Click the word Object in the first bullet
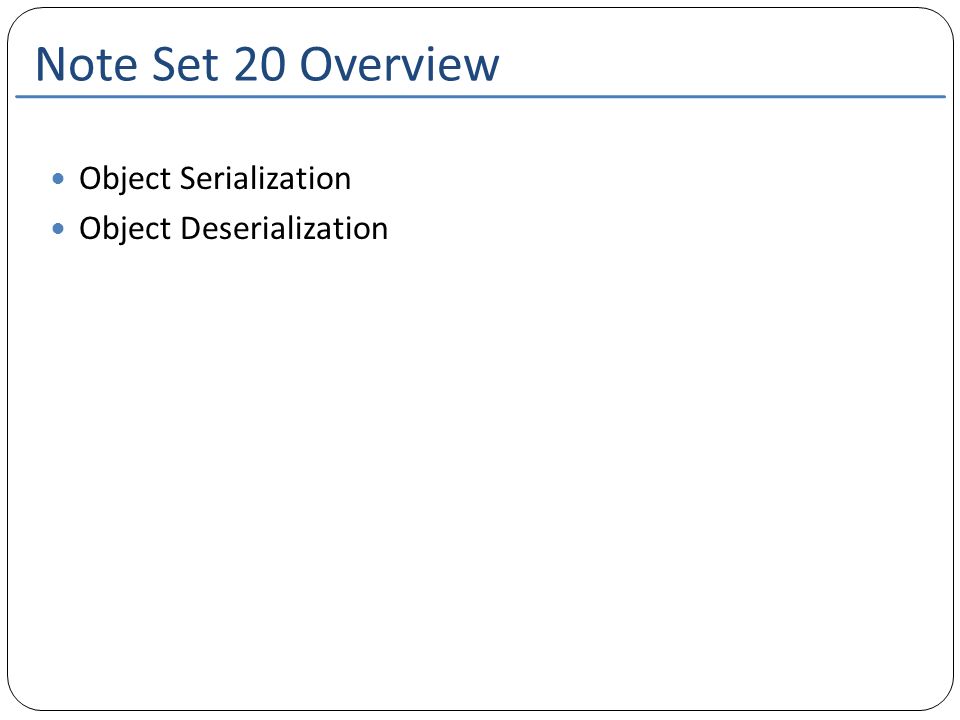This screenshot has width=960, height=720. (125, 180)
